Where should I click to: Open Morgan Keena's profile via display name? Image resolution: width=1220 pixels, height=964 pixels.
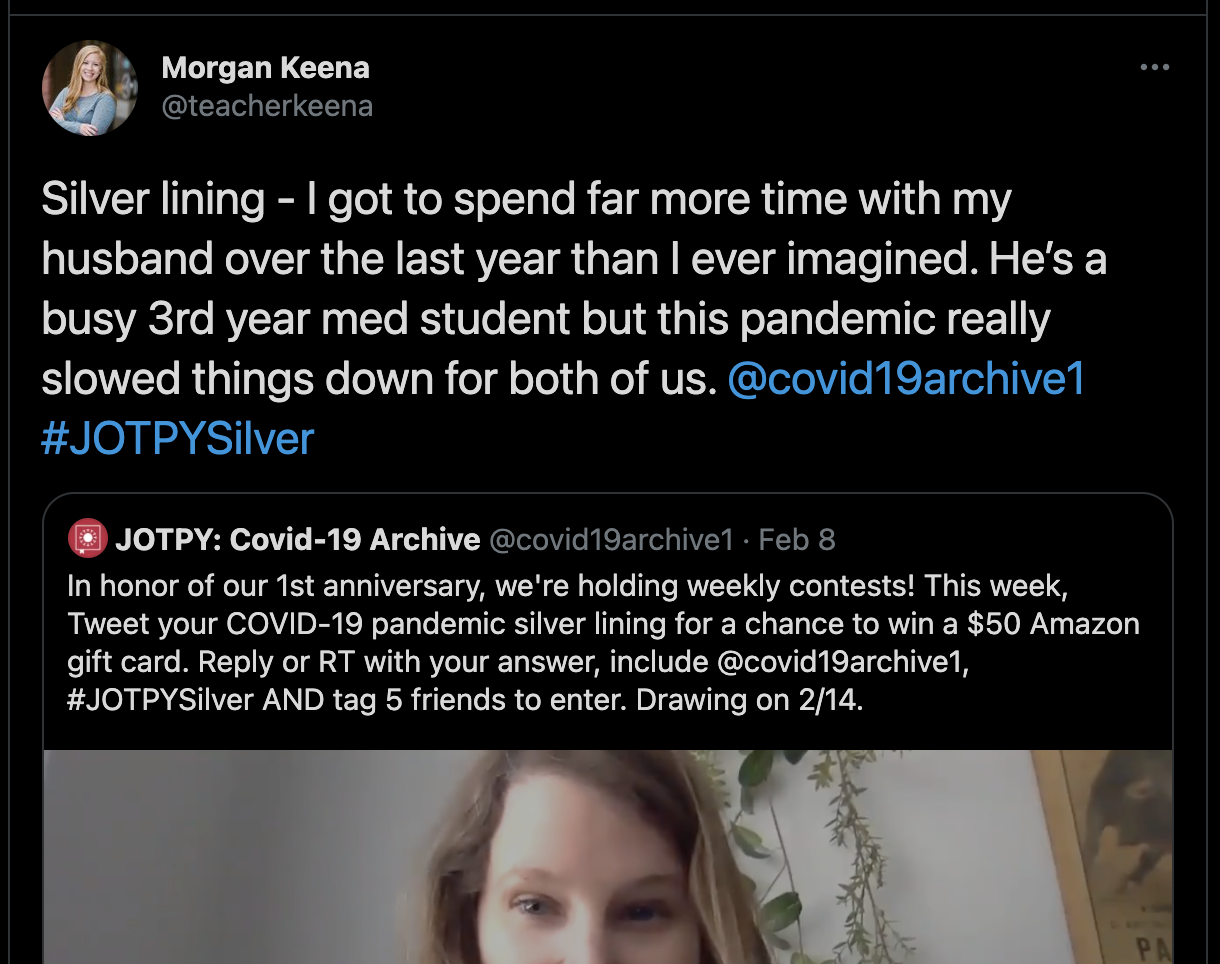point(265,68)
